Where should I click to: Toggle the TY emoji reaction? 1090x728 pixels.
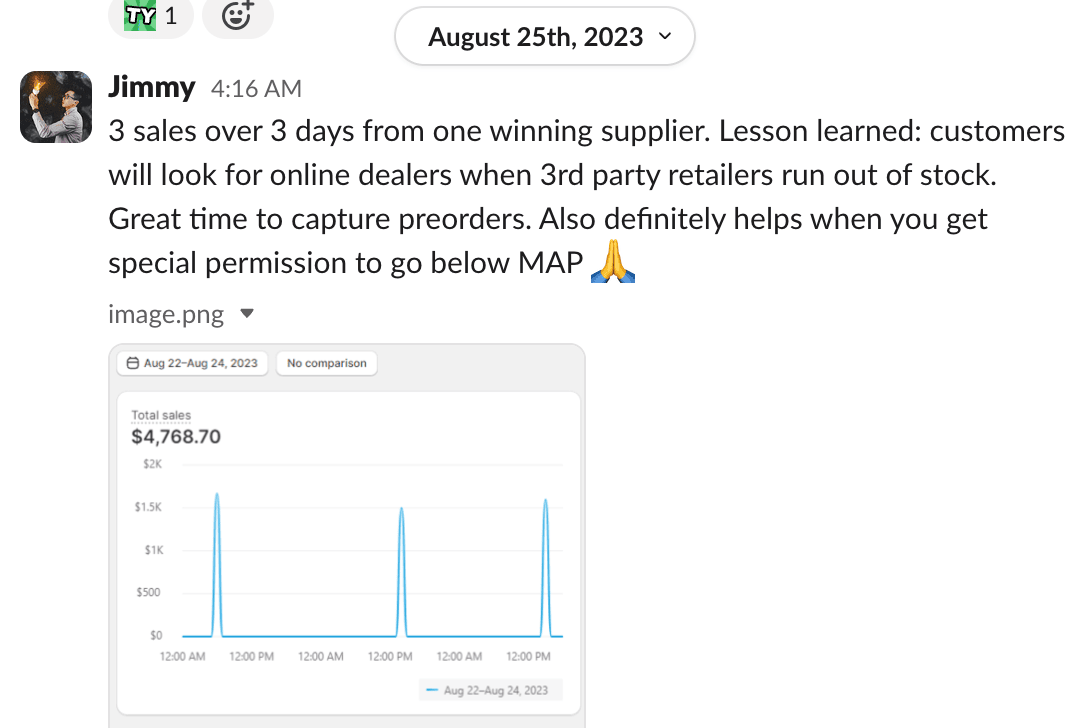point(149,16)
